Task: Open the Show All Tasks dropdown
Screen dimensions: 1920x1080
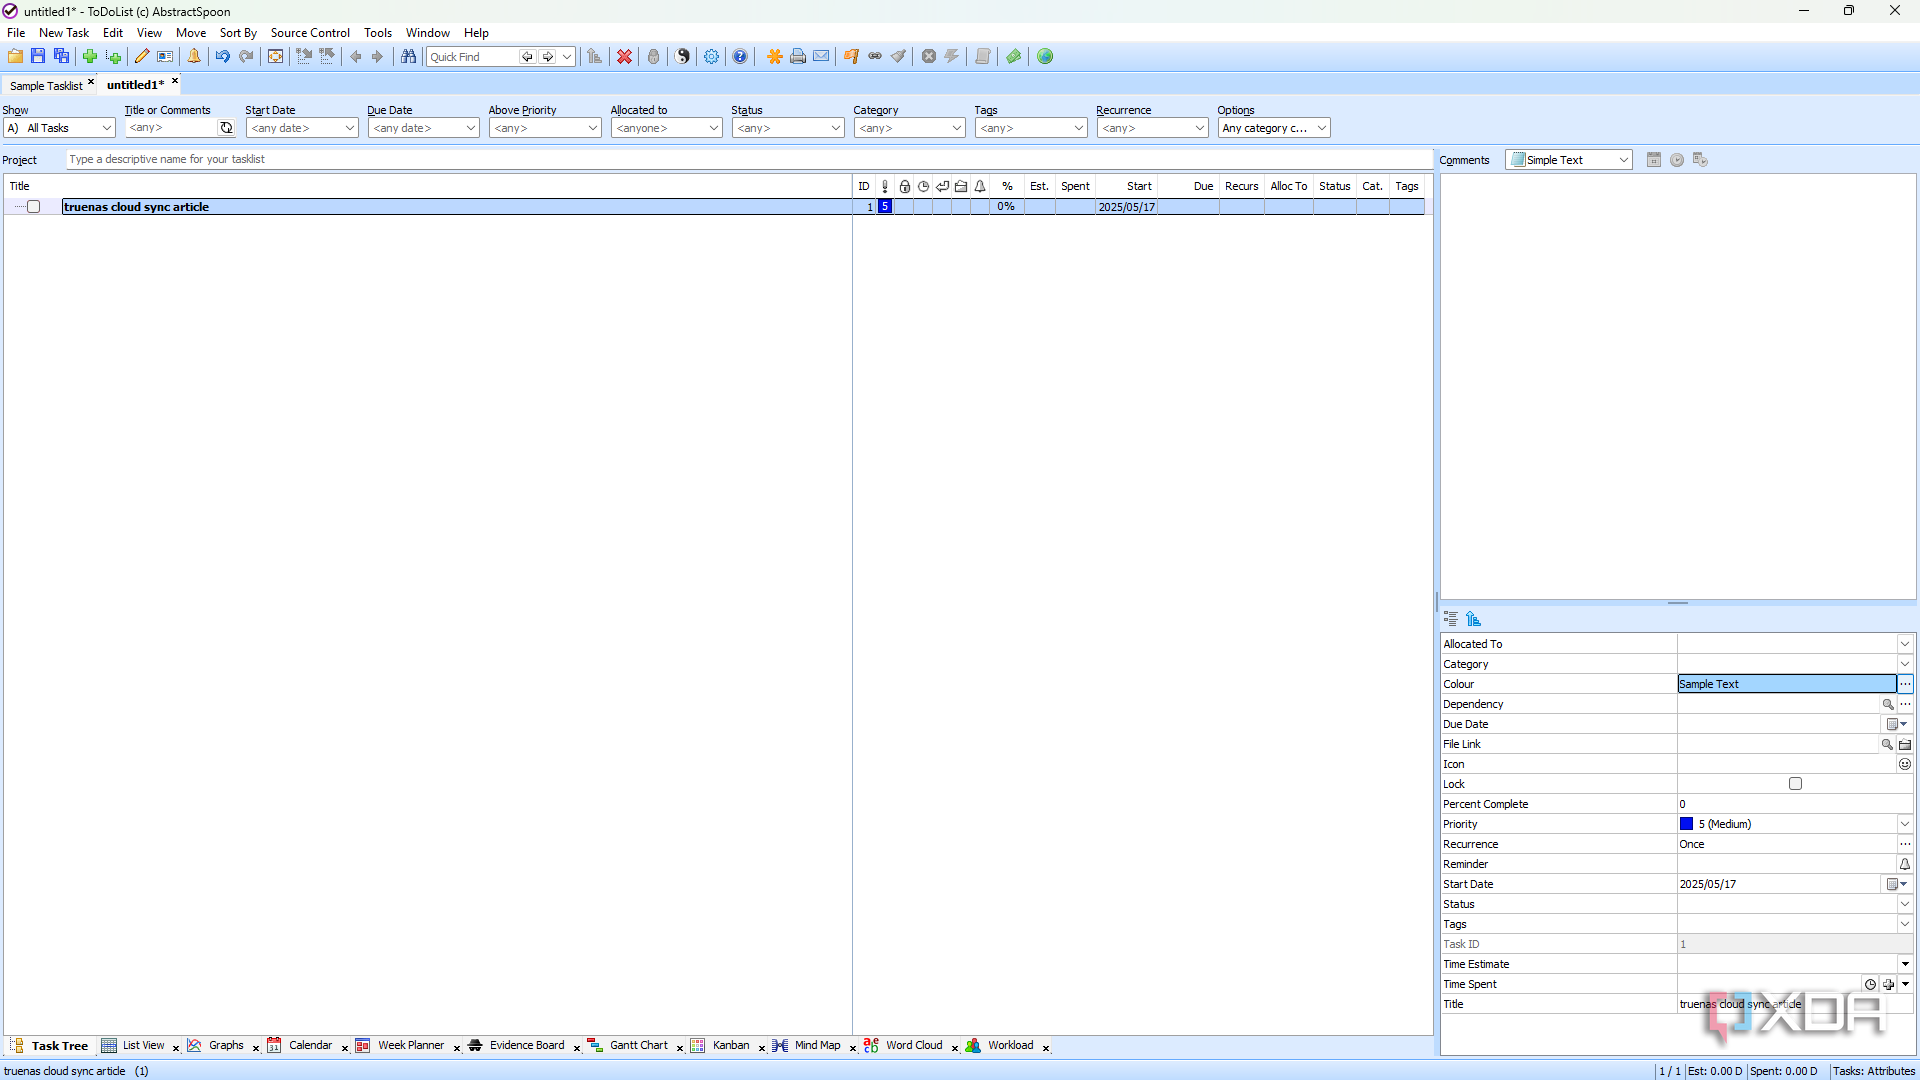Action: pos(60,128)
